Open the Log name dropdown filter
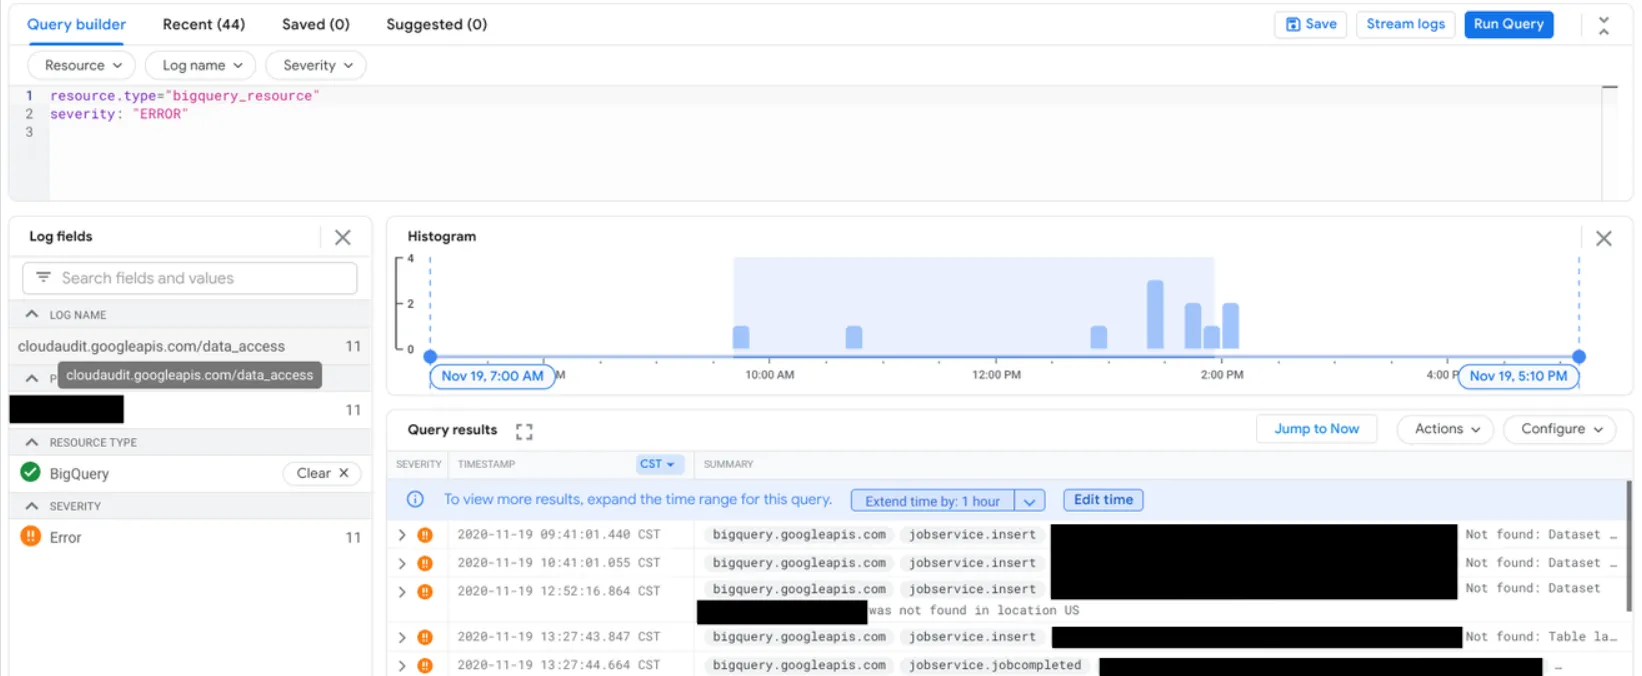 click(x=201, y=65)
